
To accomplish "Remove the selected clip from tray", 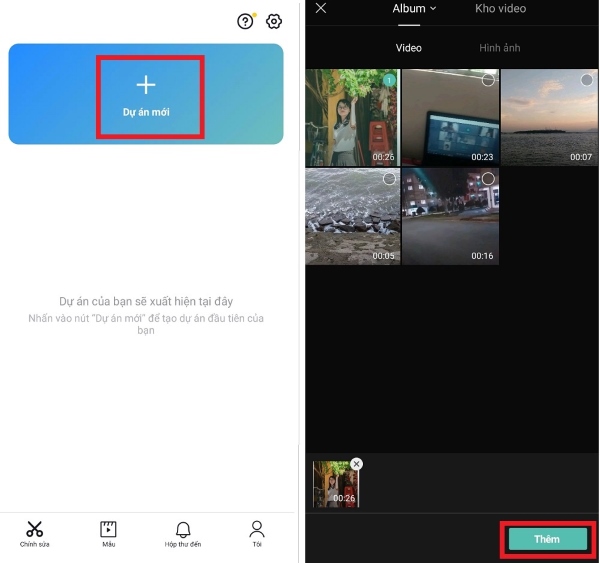I will [357, 464].
